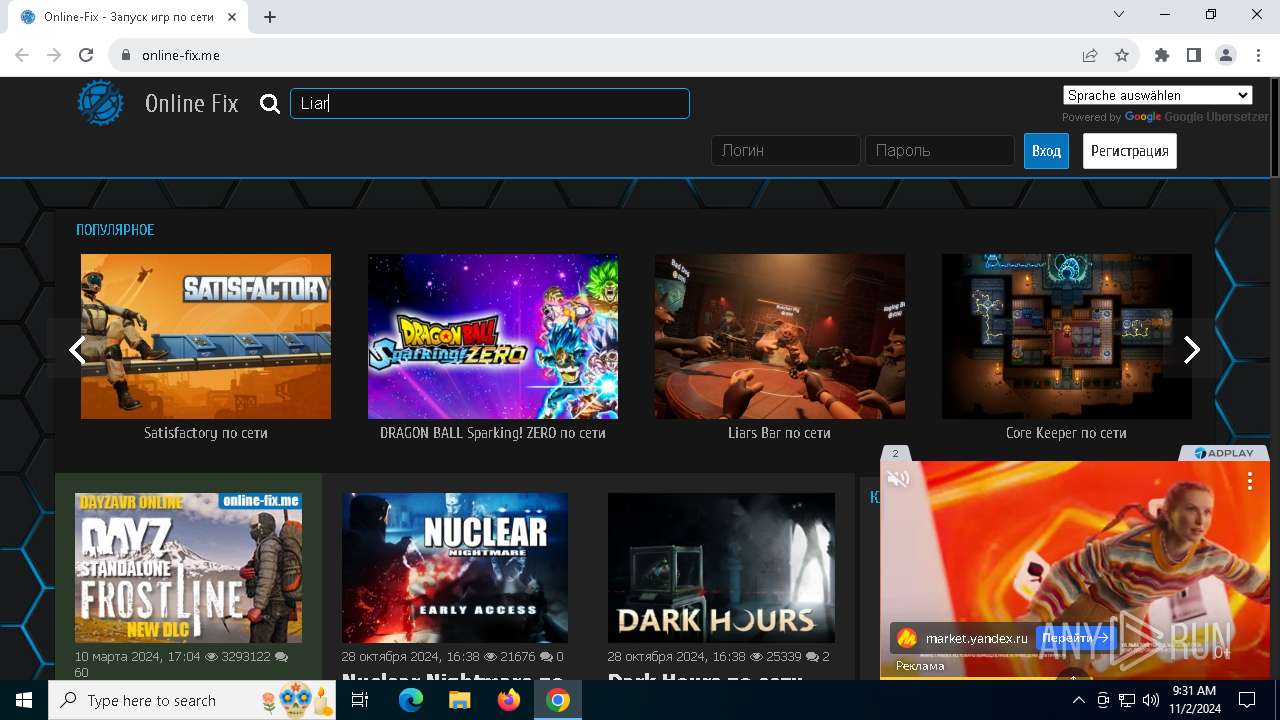The image size is (1280, 720).
Task: Open the Chrome three-dot menu
Action: point(1258,55)
